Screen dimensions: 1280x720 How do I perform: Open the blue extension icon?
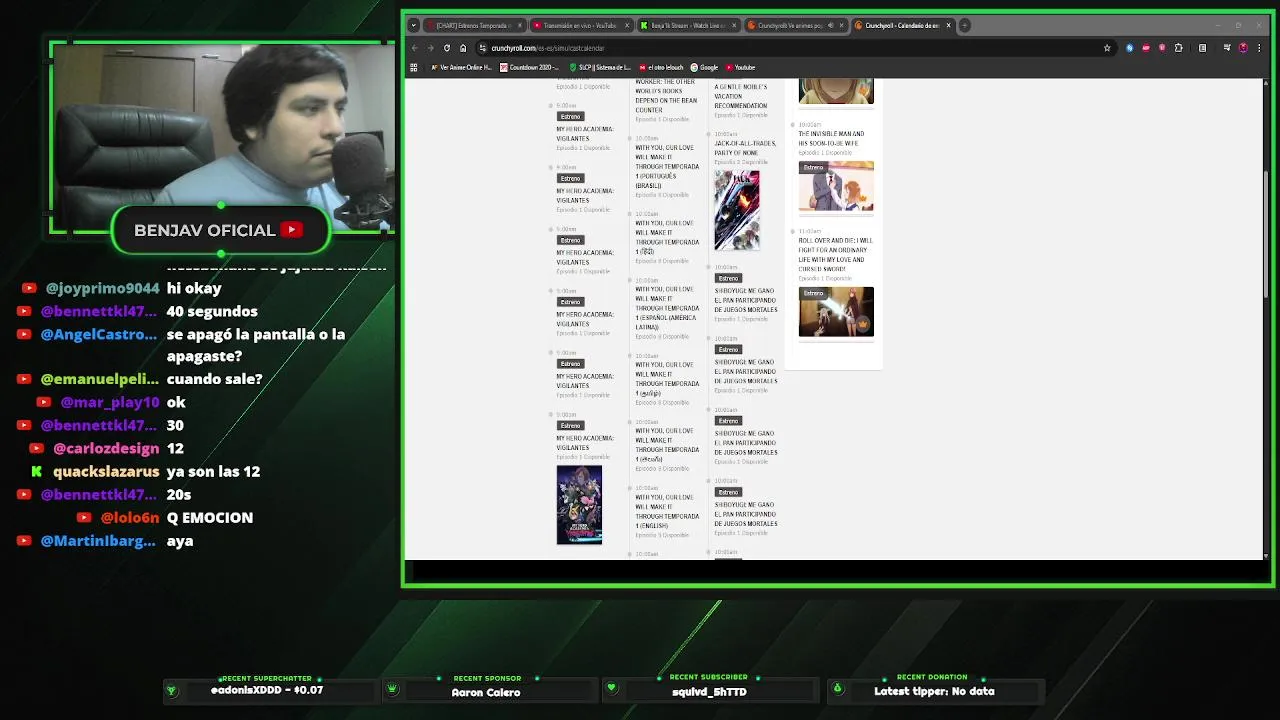(1130, 48)
